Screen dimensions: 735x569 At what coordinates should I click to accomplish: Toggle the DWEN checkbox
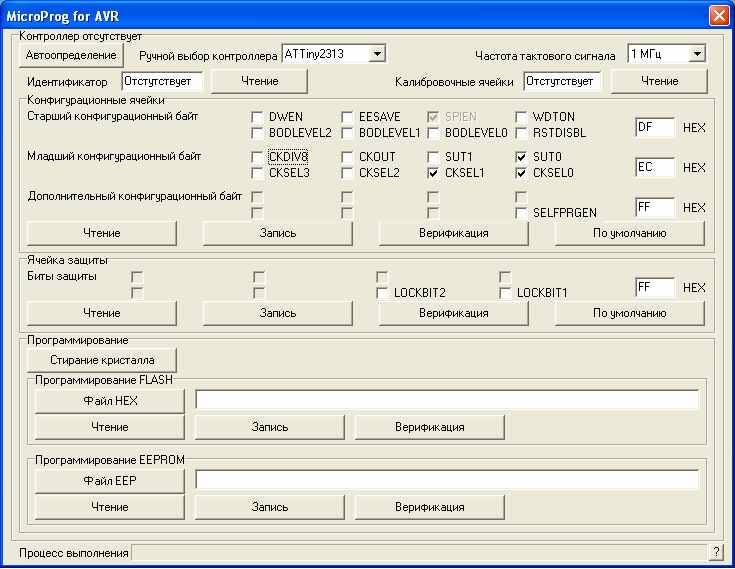click(x=257, y=117)
